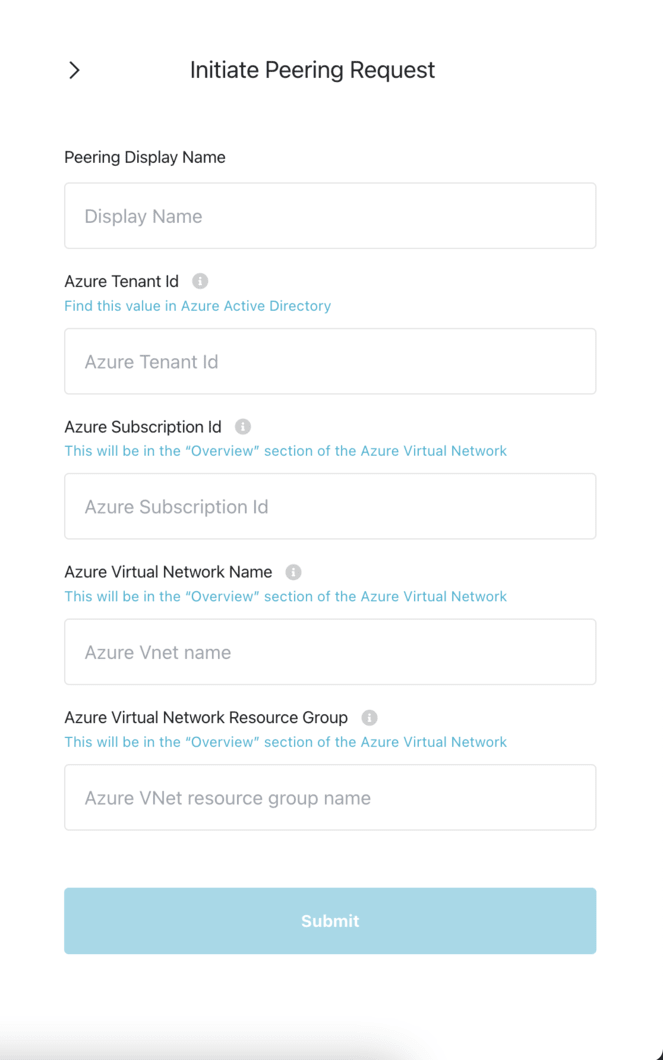Click the Overview hint link under Virtual Network Name
This screenshot has height=1060, width=663.
(x=285, y=596)
